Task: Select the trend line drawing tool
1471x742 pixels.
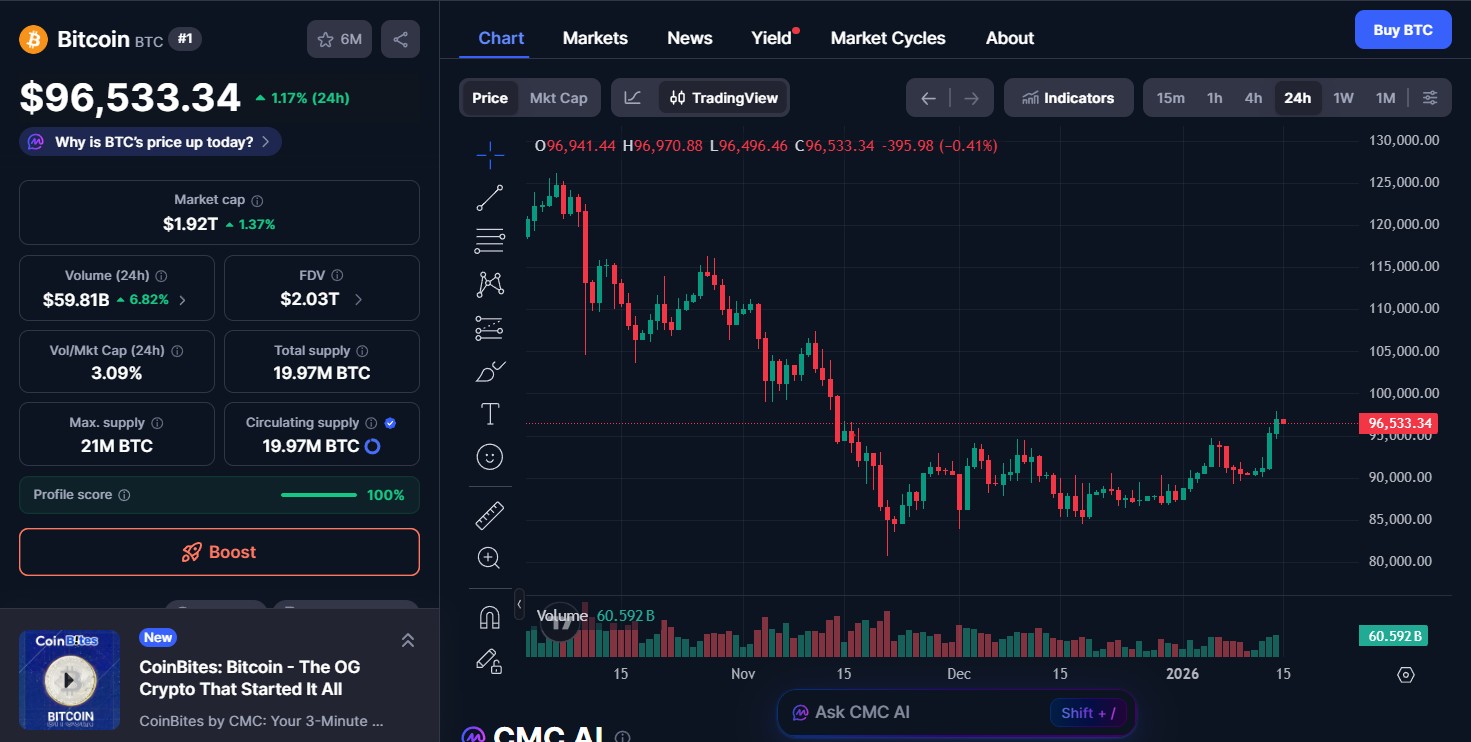Action: (x=489, y=197)
